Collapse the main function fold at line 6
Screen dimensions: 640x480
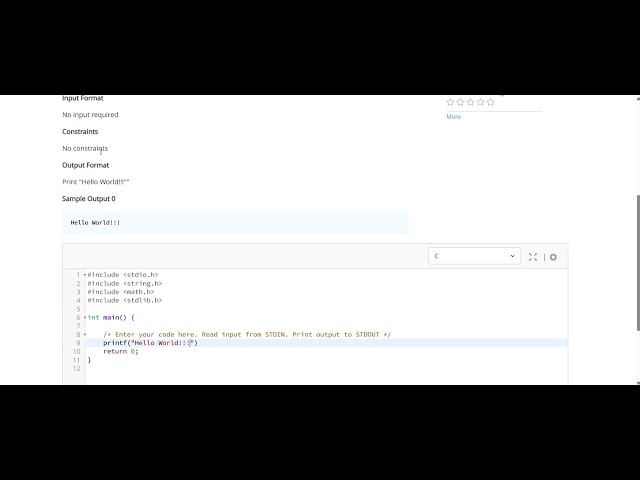(x=85, y=317)
